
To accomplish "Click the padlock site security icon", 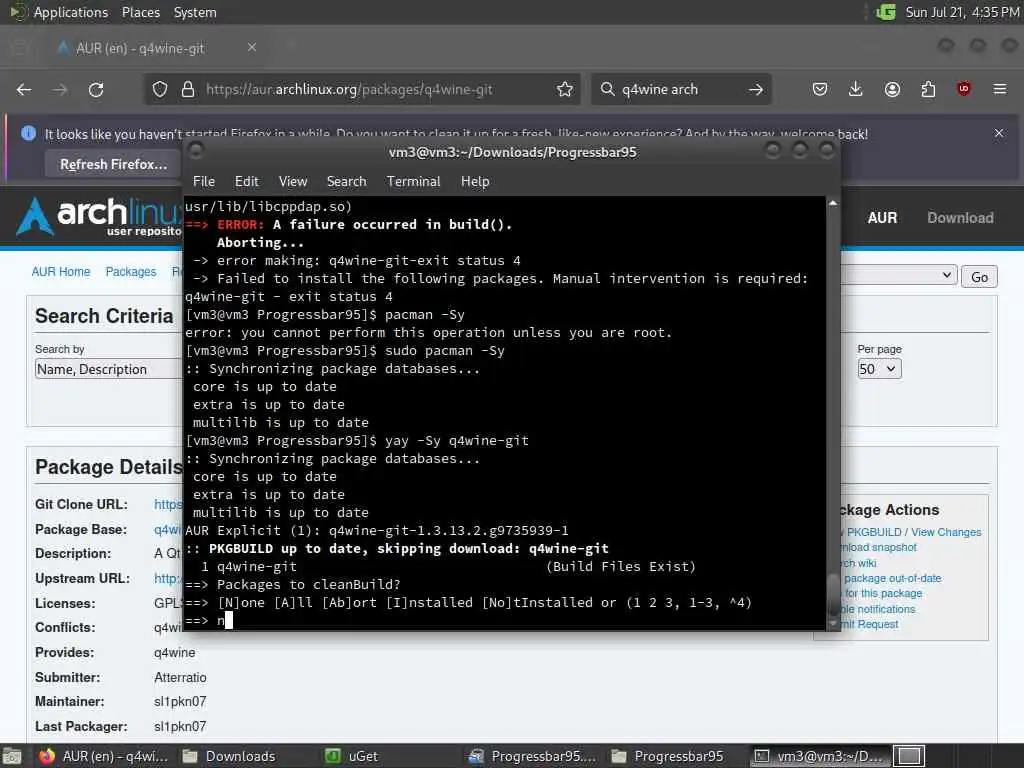I will click(188, 89).
